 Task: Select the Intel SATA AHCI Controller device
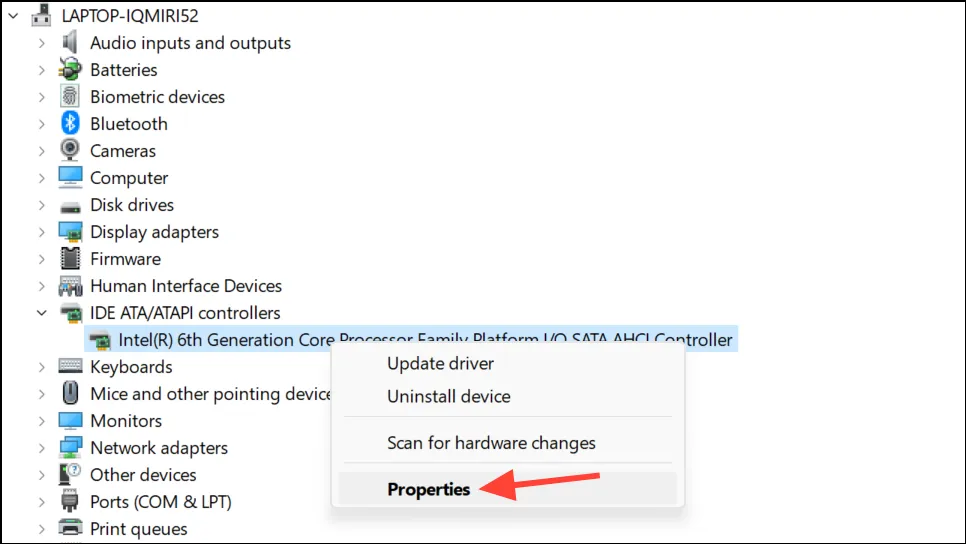click(x=425, y=340)
